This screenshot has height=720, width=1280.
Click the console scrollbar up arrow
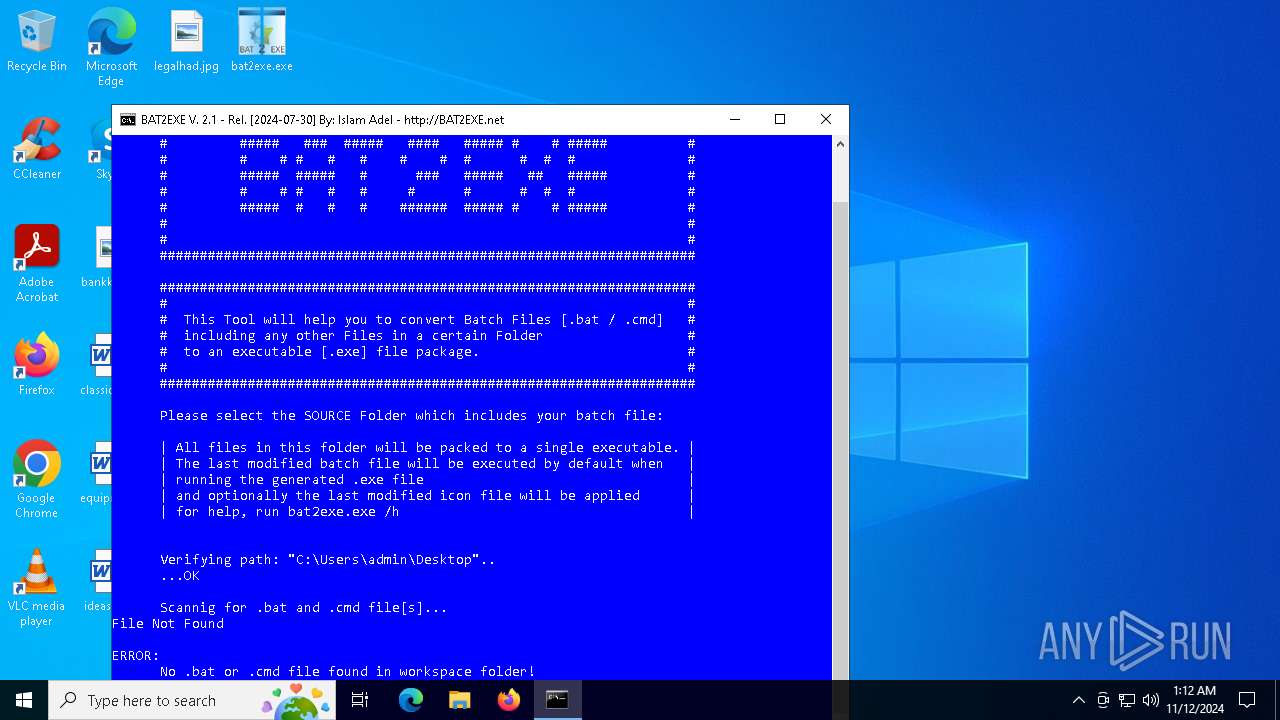(840, 144)
